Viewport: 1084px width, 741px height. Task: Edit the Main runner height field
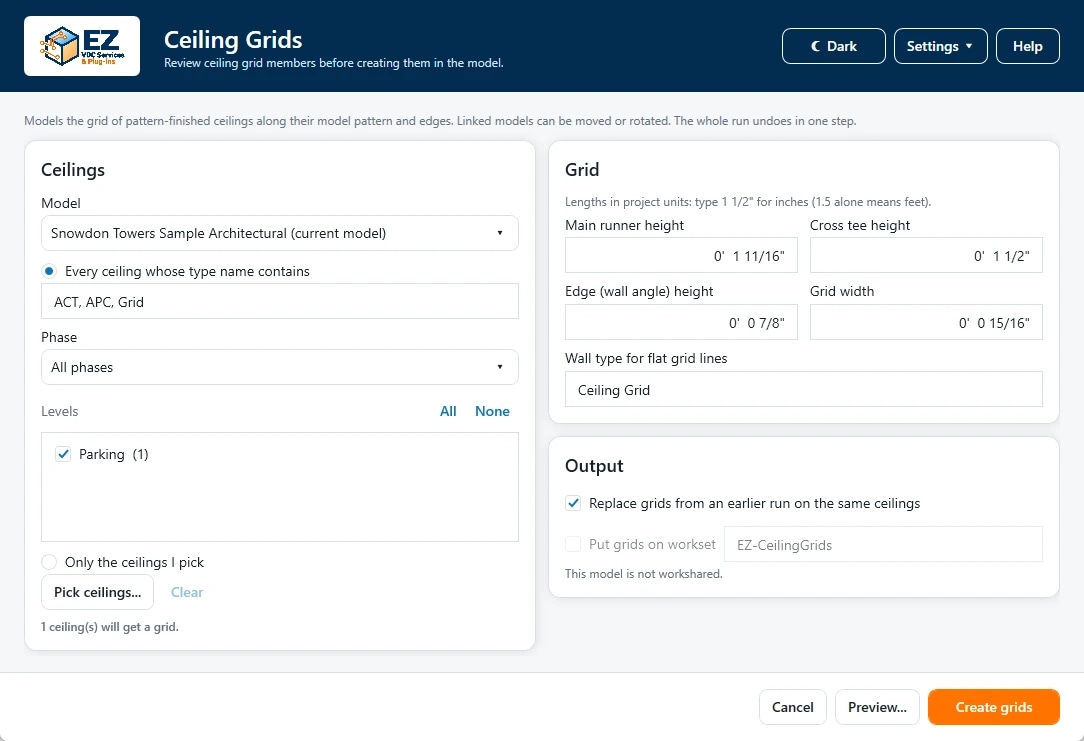pyautogui.click(x=681, y=256)
